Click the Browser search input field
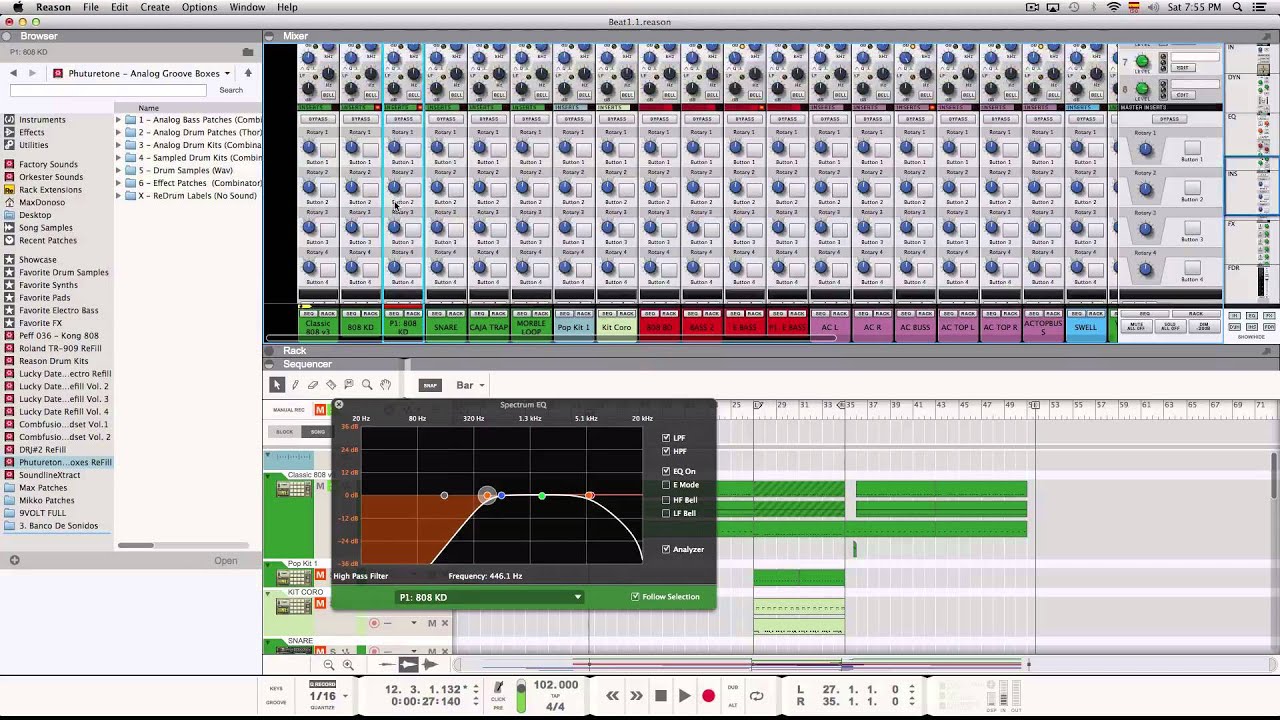 [108, 90]
